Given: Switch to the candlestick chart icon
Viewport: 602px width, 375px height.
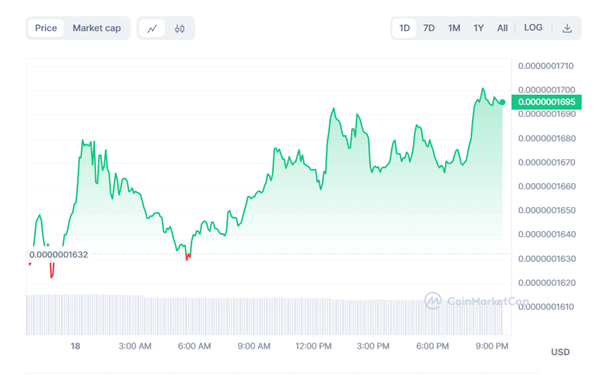Looking at the screenshot, I should pos(179,28).
